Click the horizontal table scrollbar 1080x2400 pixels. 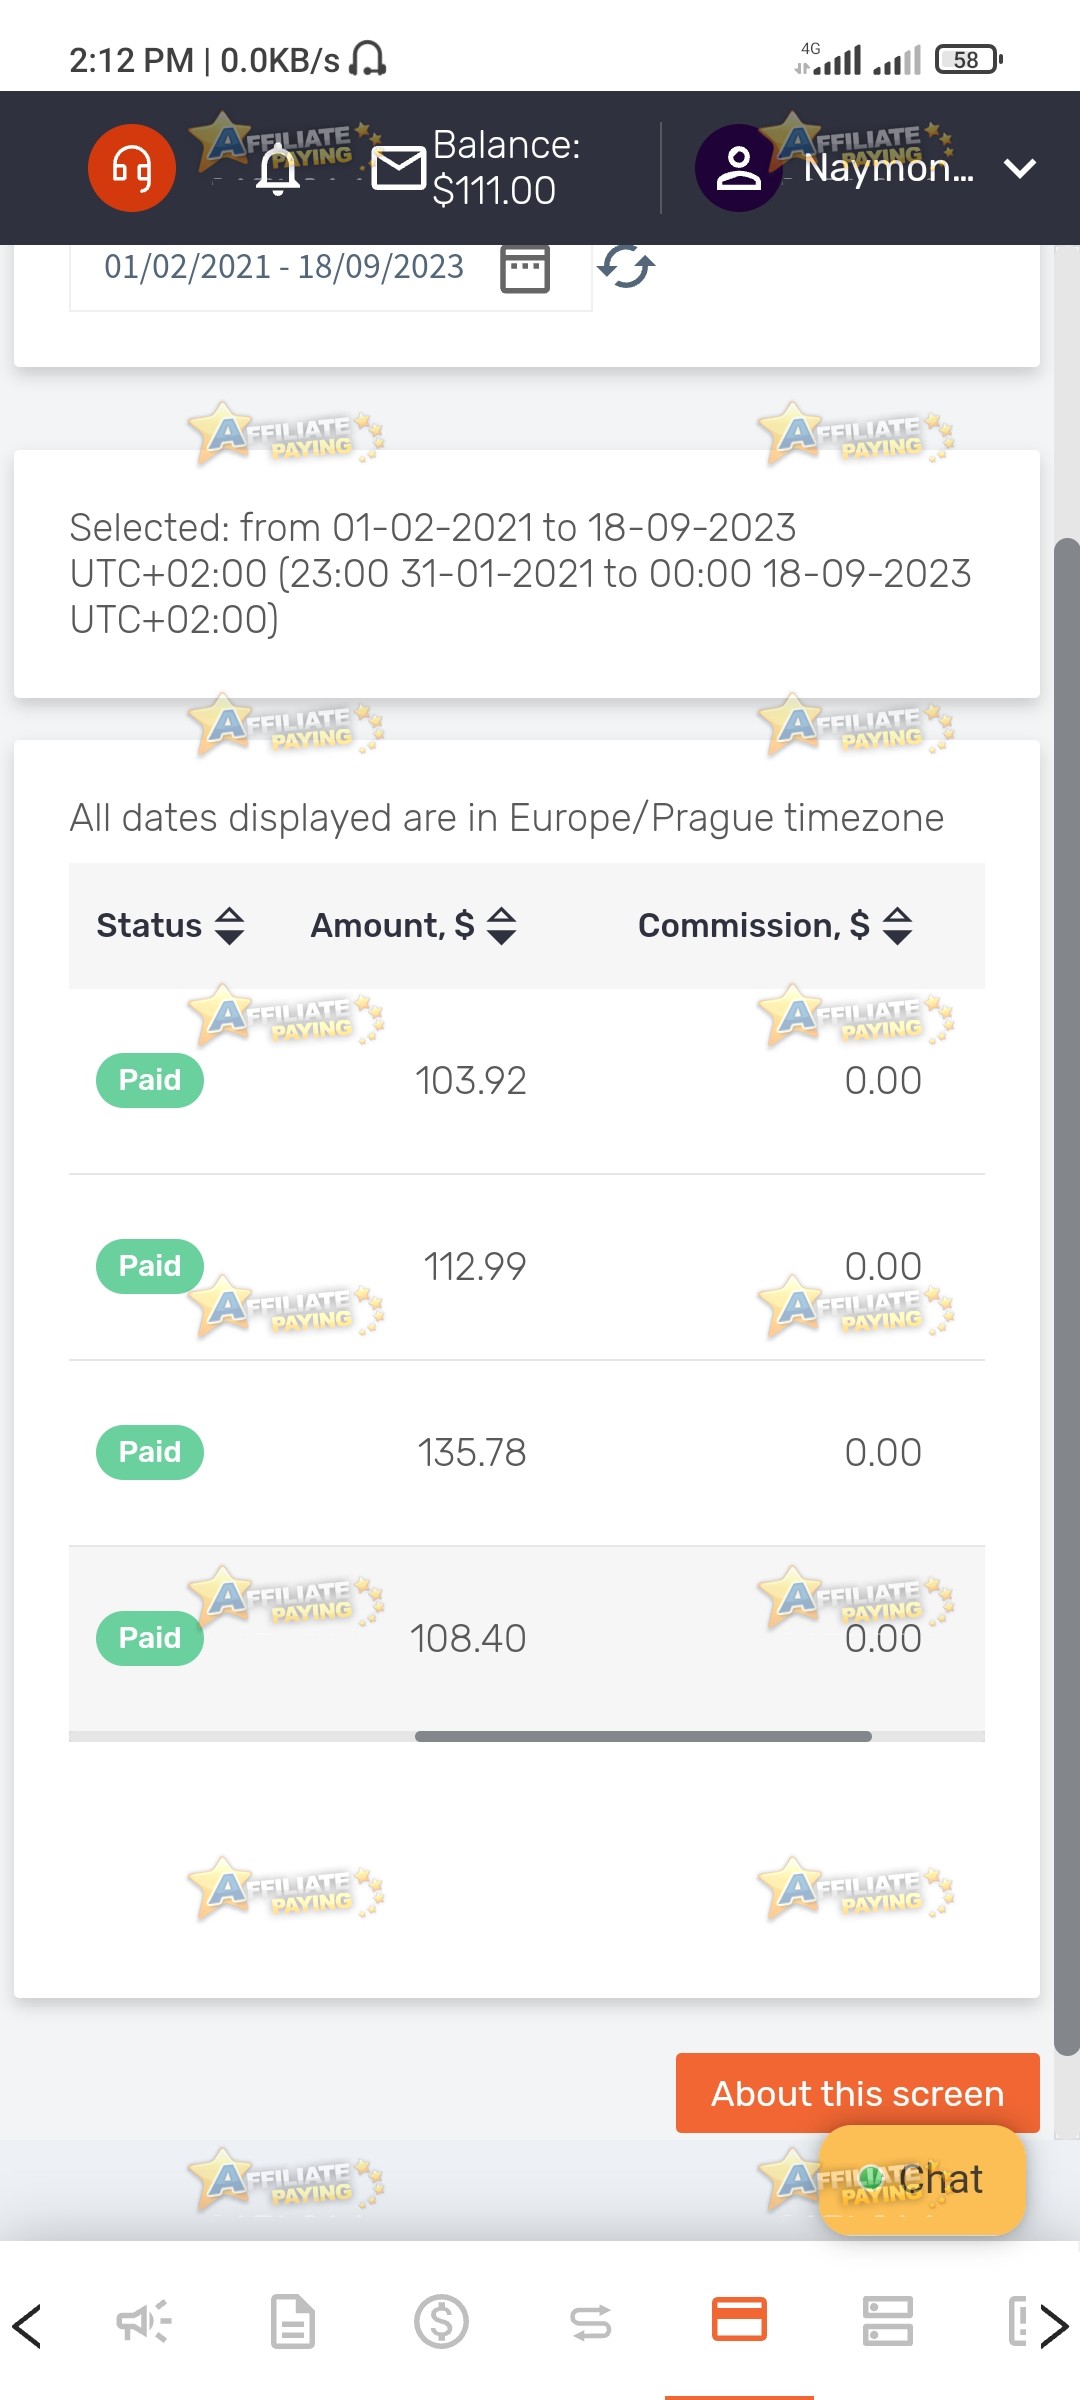point(643,1736)
